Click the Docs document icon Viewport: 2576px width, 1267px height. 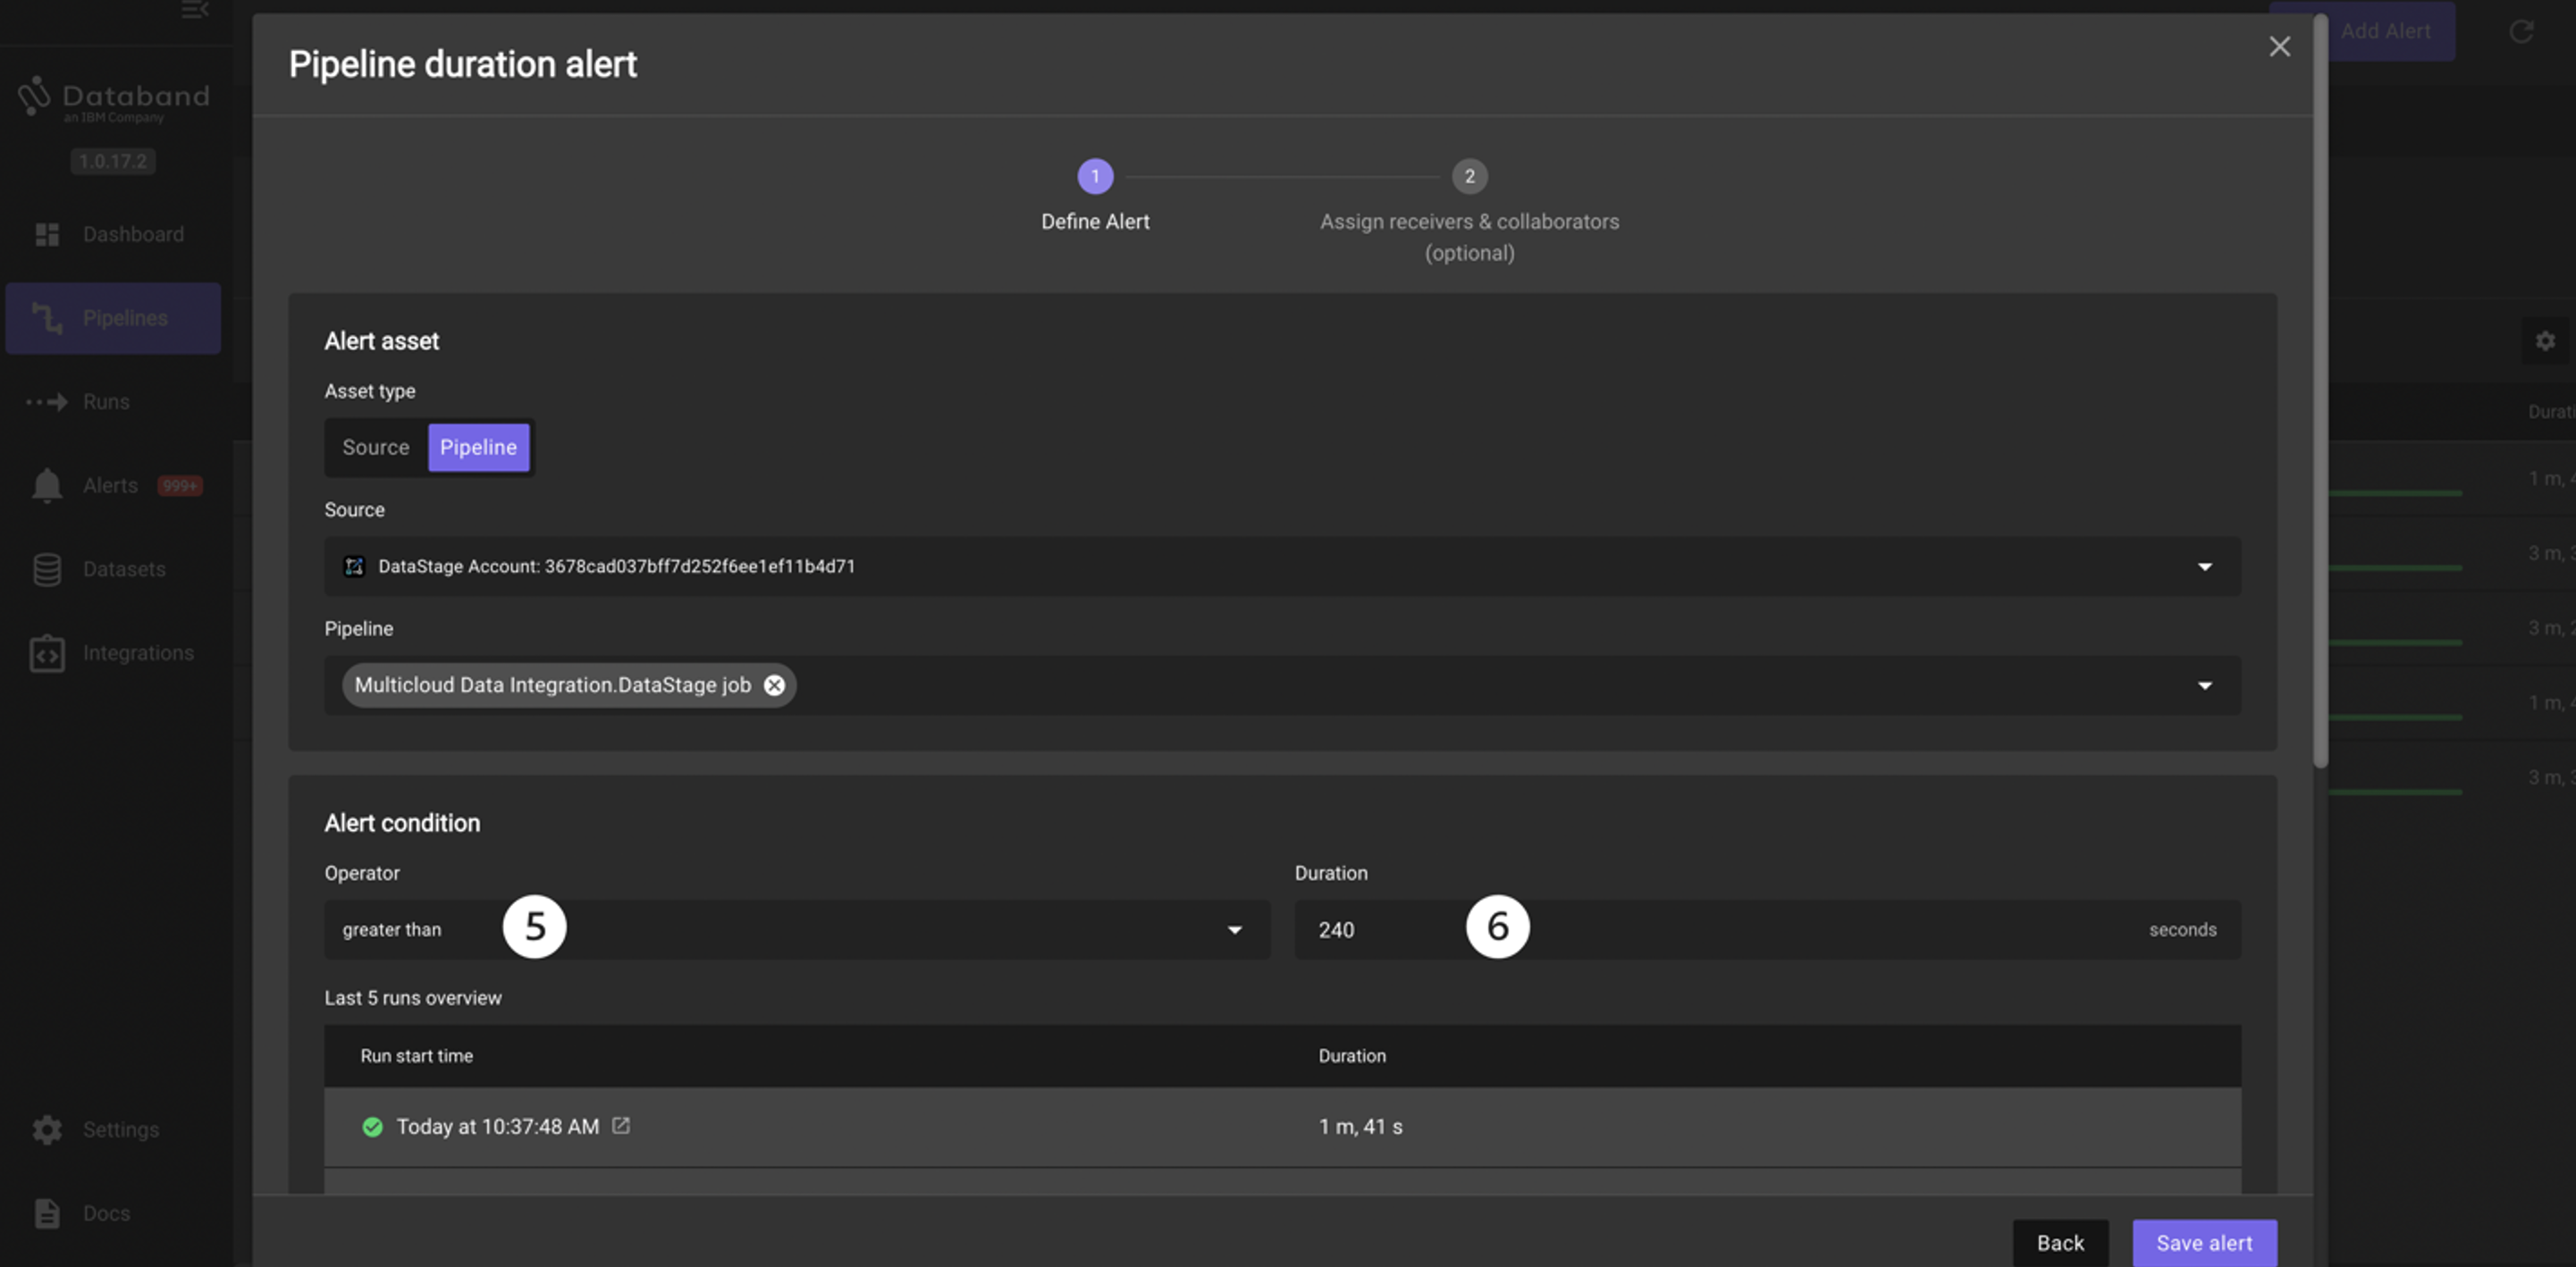click(47, 1213)
